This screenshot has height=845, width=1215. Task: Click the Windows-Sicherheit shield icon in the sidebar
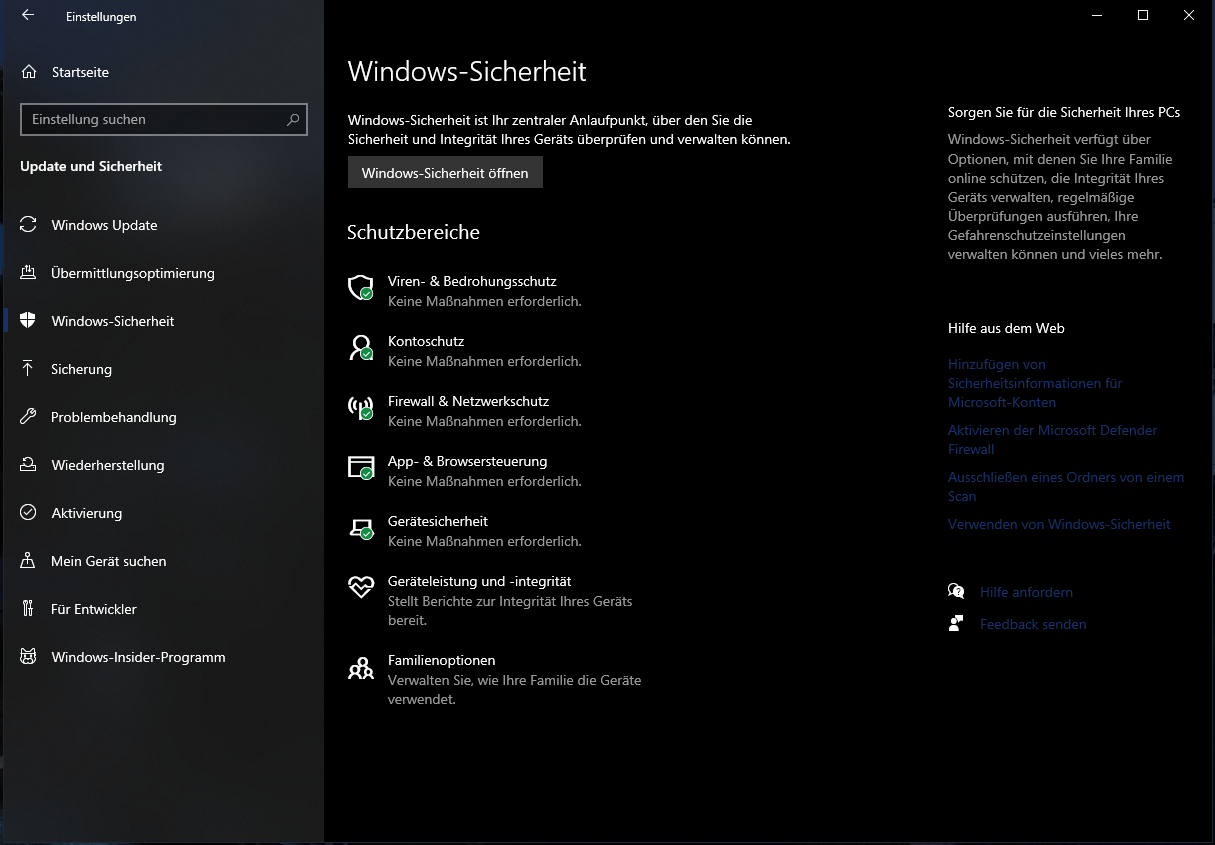click(x=28, y=321)
